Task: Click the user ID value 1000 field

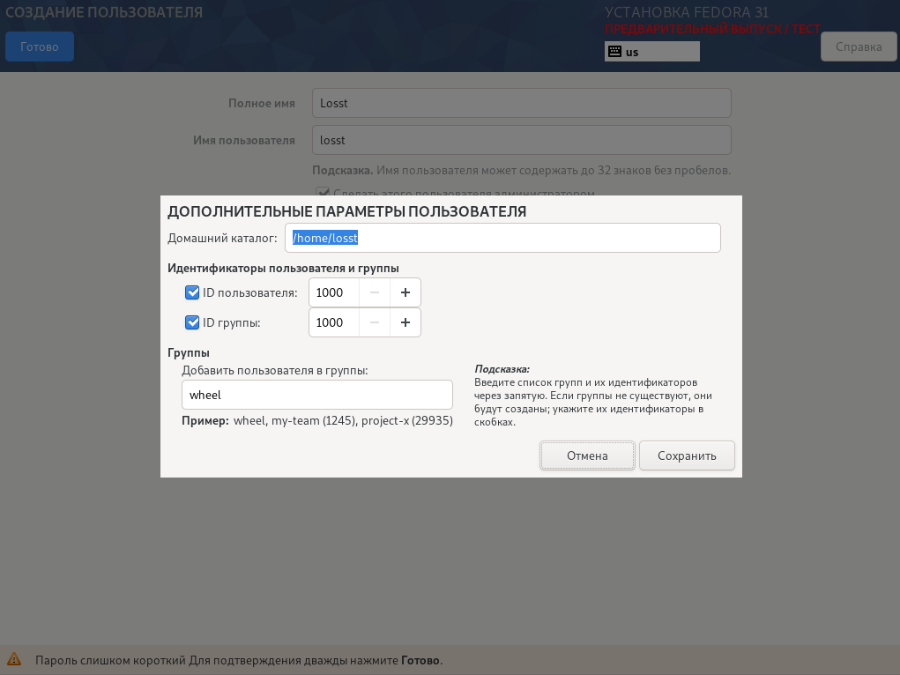Action: pos(333,293)
